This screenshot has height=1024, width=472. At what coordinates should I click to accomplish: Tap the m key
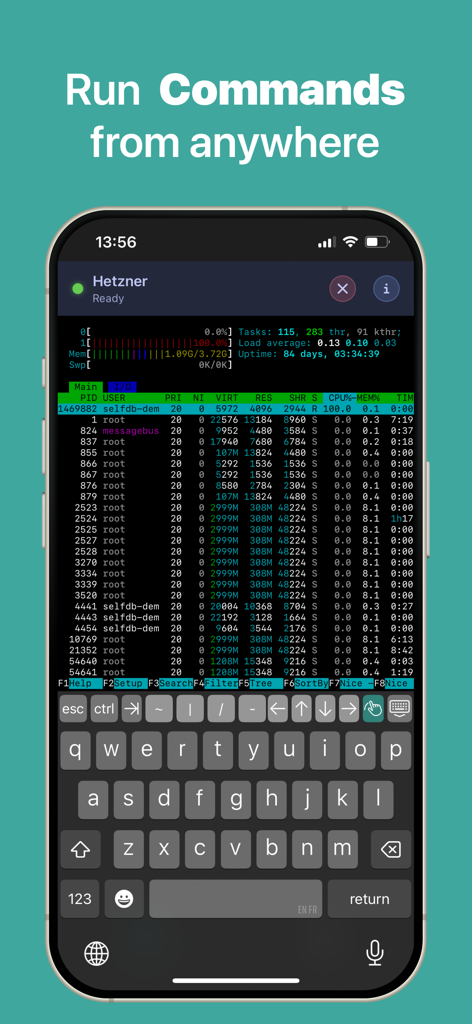point(343,849)
